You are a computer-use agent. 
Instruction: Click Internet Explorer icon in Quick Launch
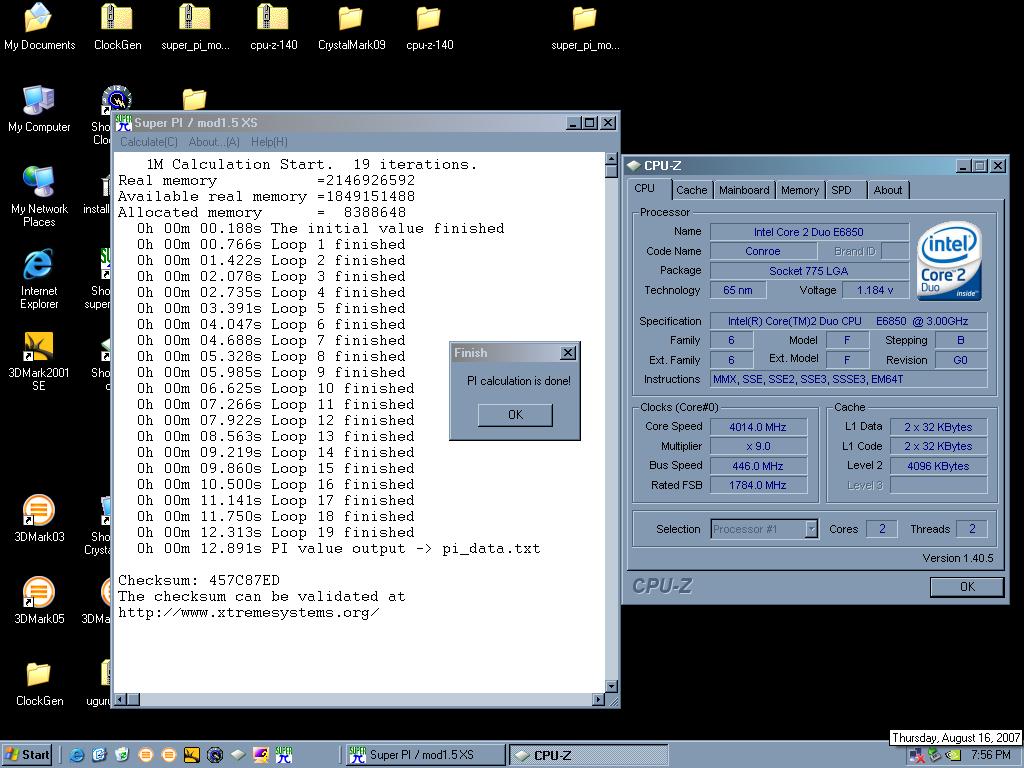[x=76, y=755]
